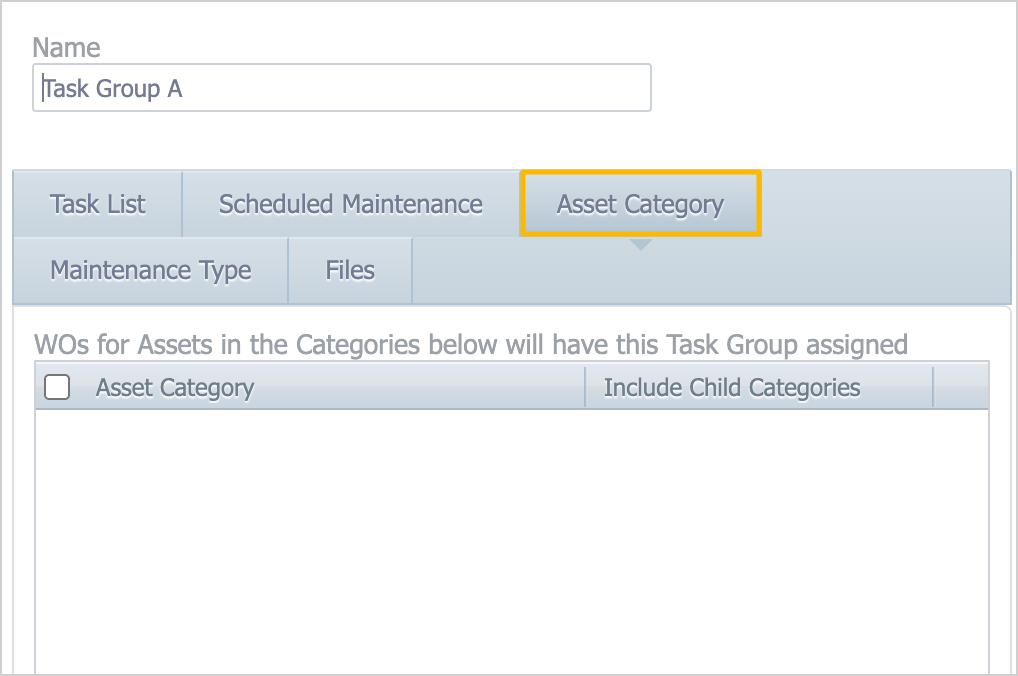
Task: Click divider right of Include Child Categories header
Action: [933, 388]
